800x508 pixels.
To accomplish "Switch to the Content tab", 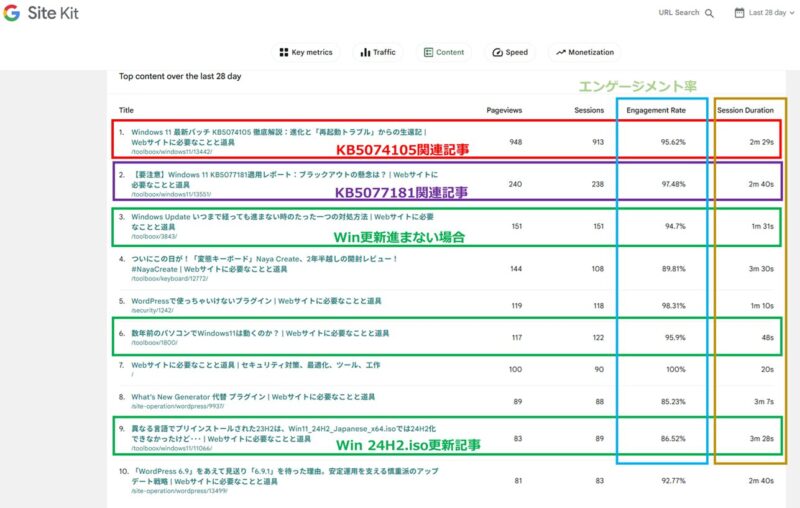I will [x=444, y=52].
